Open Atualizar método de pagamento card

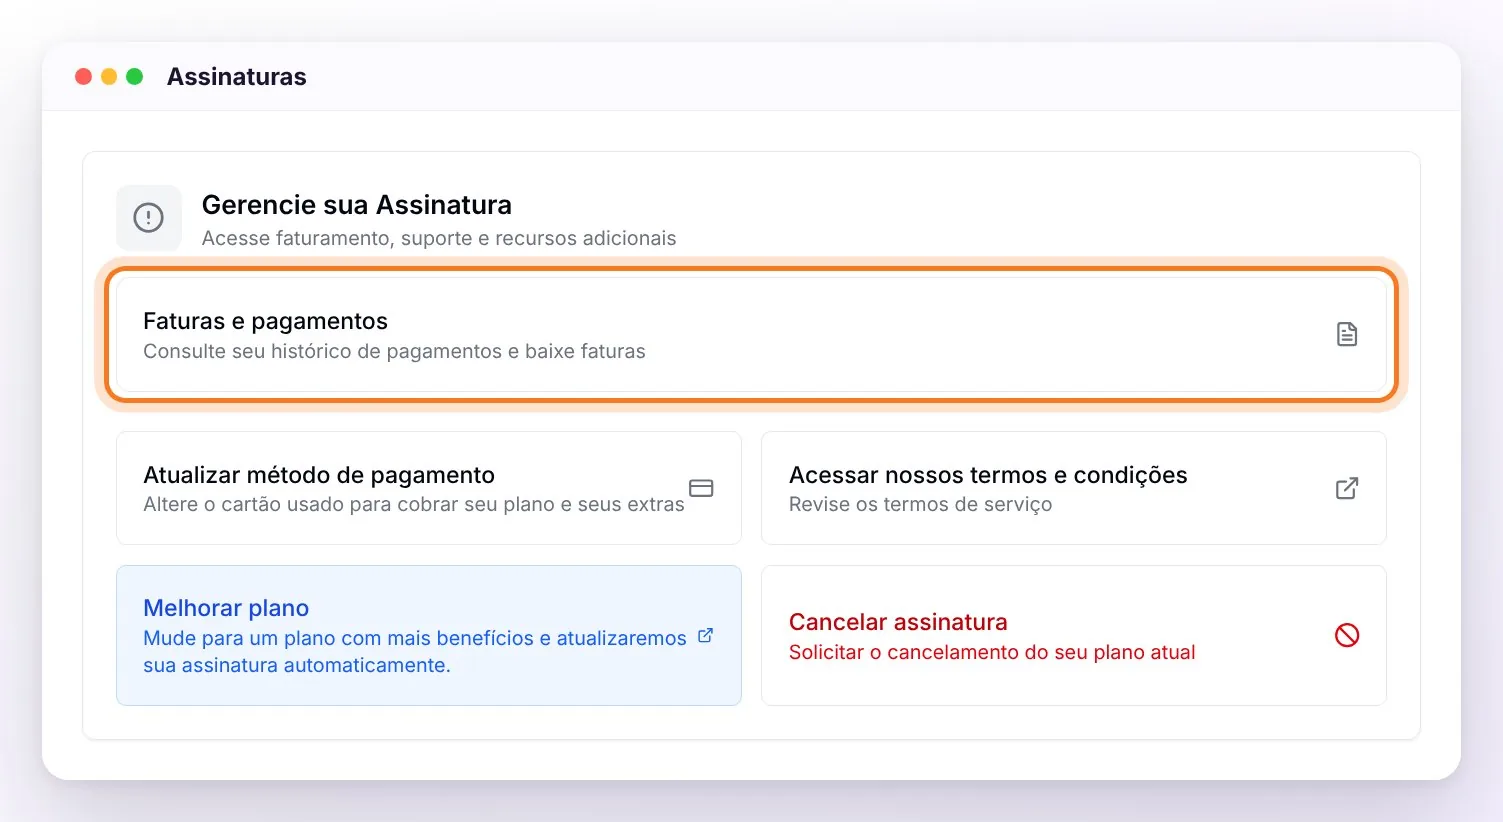click(429, 488)
